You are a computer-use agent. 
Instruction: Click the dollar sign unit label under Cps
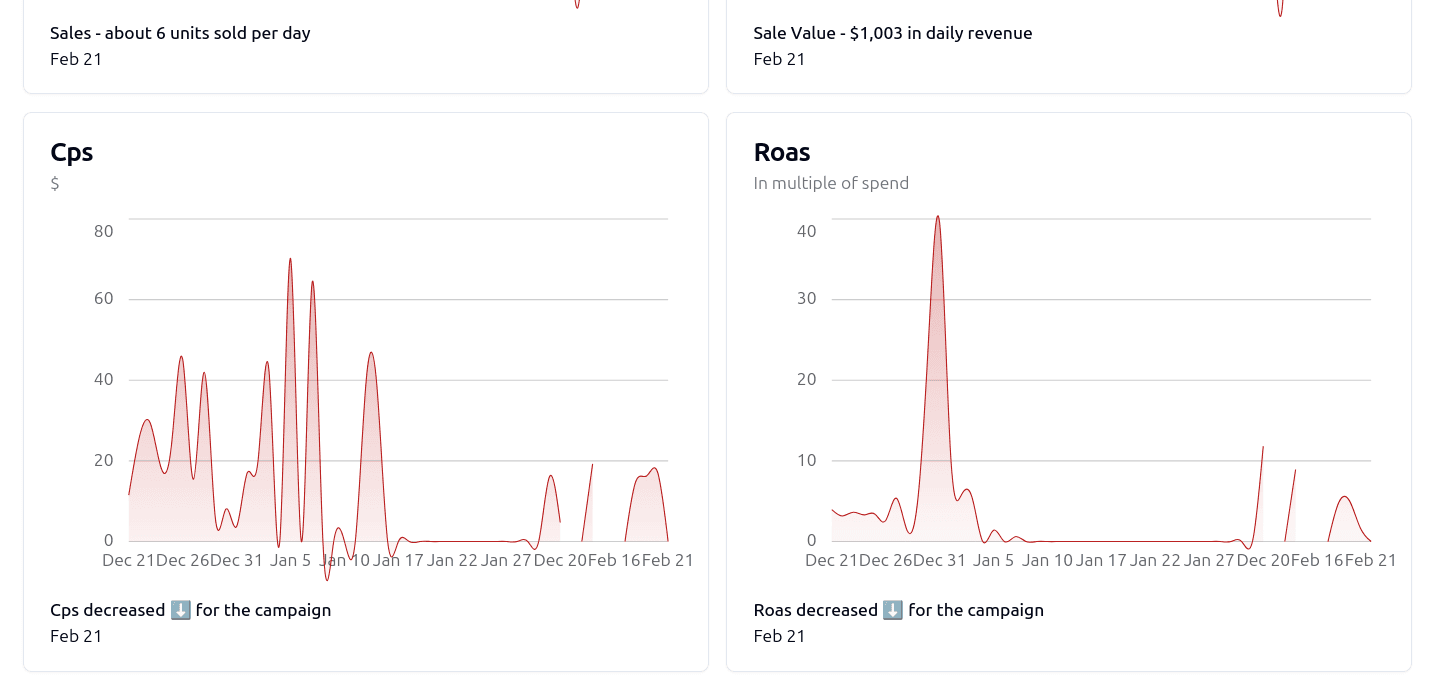pos(55,183)
